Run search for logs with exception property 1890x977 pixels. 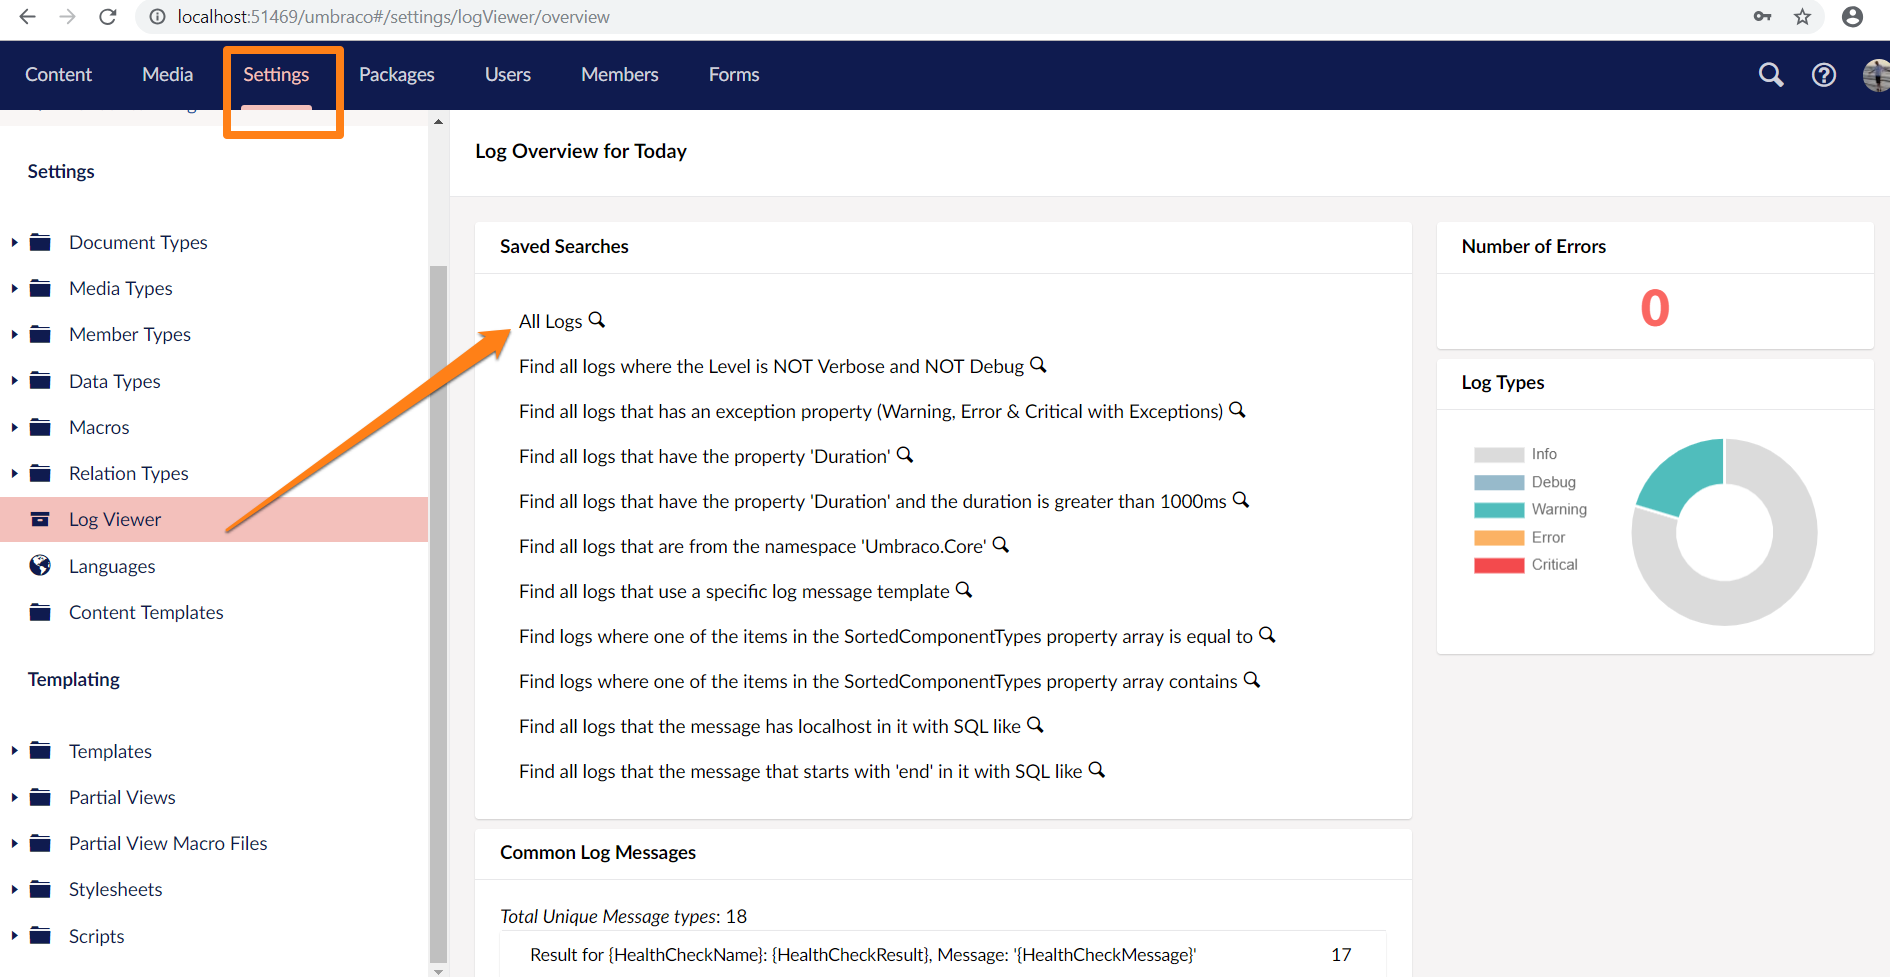(871, 411)
